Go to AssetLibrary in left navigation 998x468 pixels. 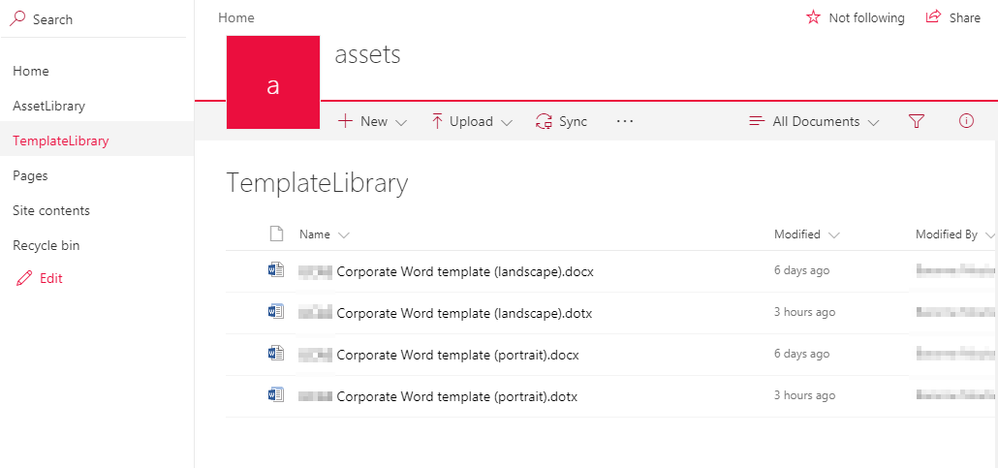(x=48, y=106)
